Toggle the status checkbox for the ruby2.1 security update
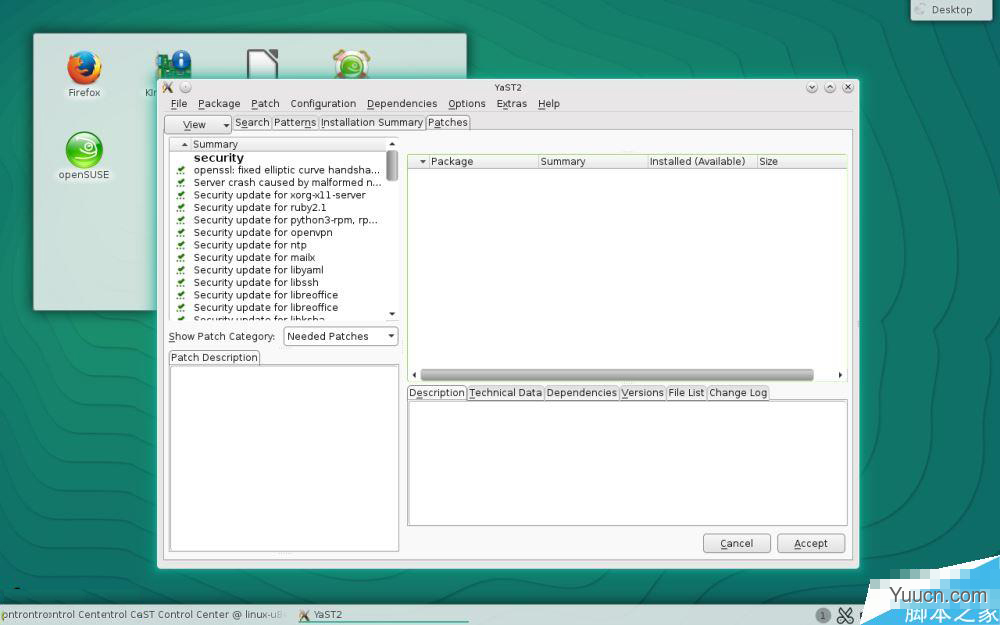 point(181,208)
